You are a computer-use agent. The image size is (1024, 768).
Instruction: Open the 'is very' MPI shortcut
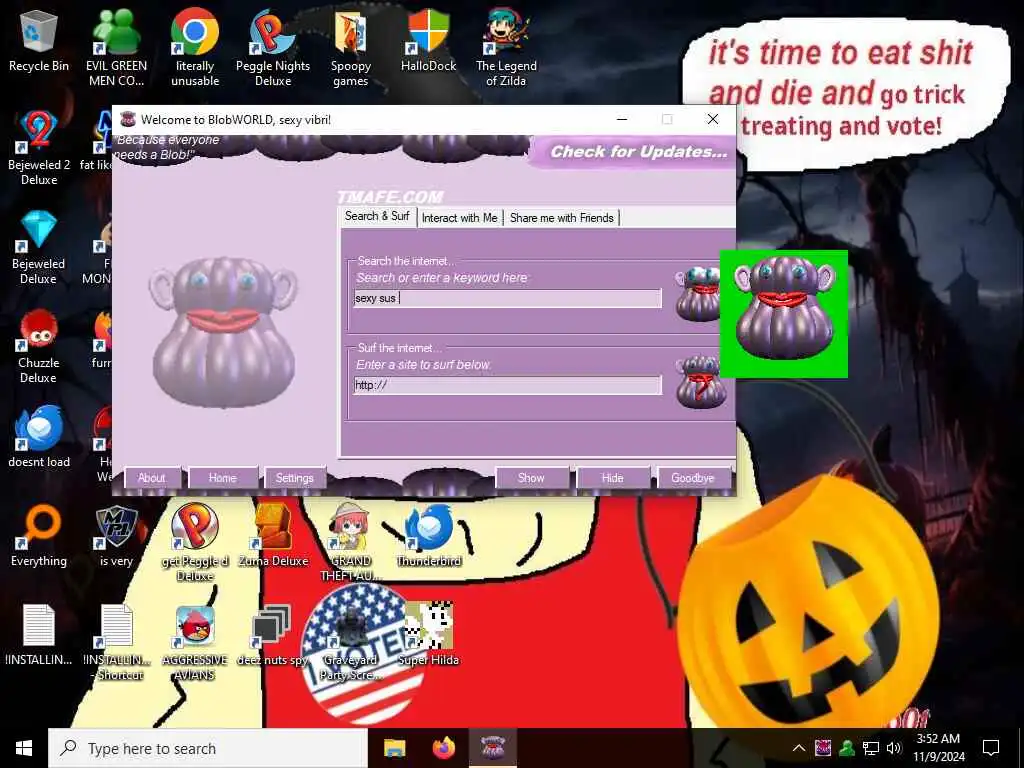(116, 536)
